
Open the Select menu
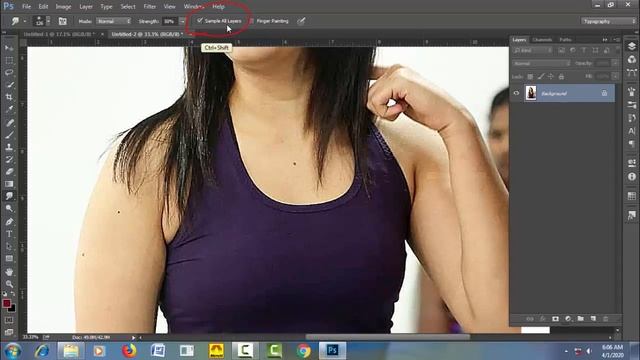point(128,7)
